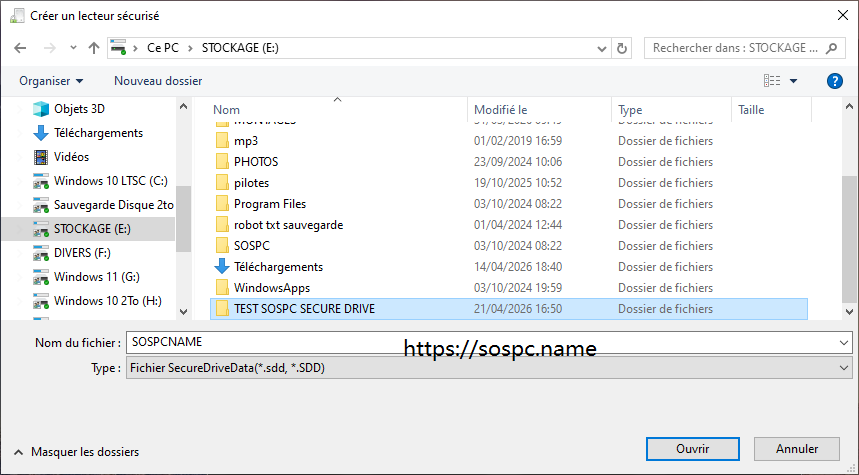Open the Organiser menu
Viewport: 859px width, 475px height.
coord(51,80)
